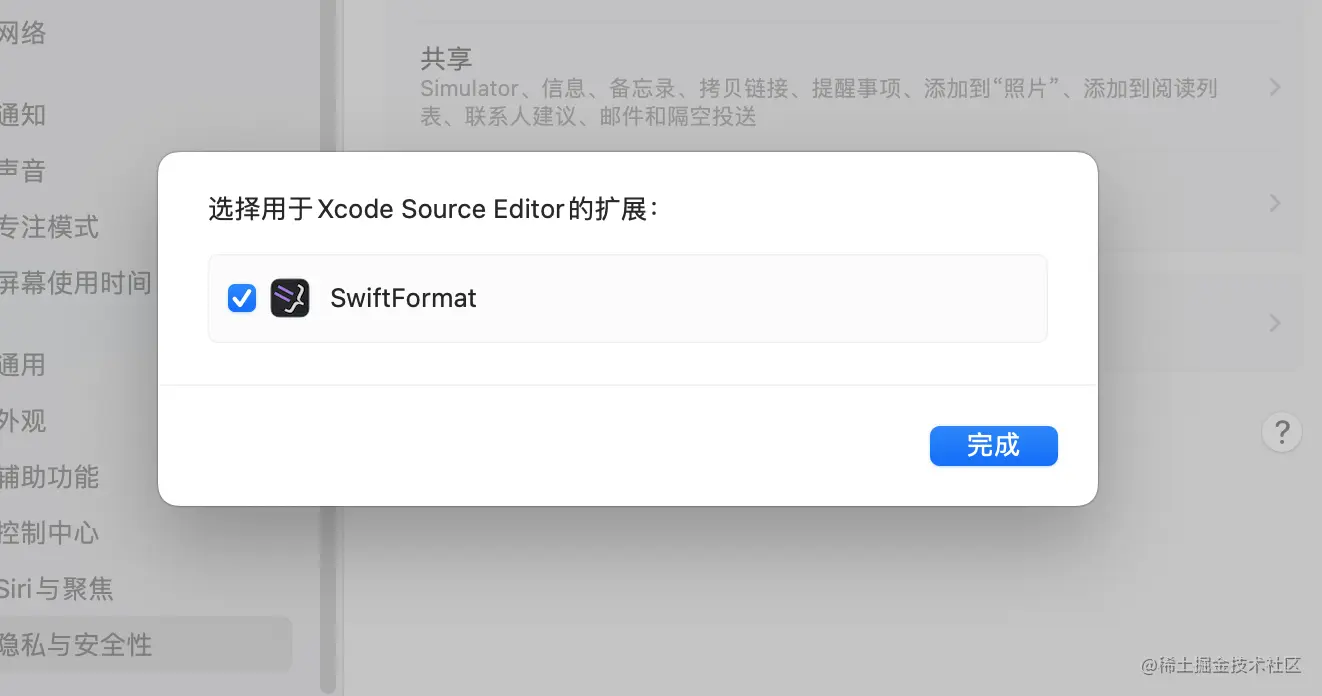Select 屏幕使用时间 in the sidebar
Image resolution: width=1322 pixels, height=696 pixels.
pos(75,283)
